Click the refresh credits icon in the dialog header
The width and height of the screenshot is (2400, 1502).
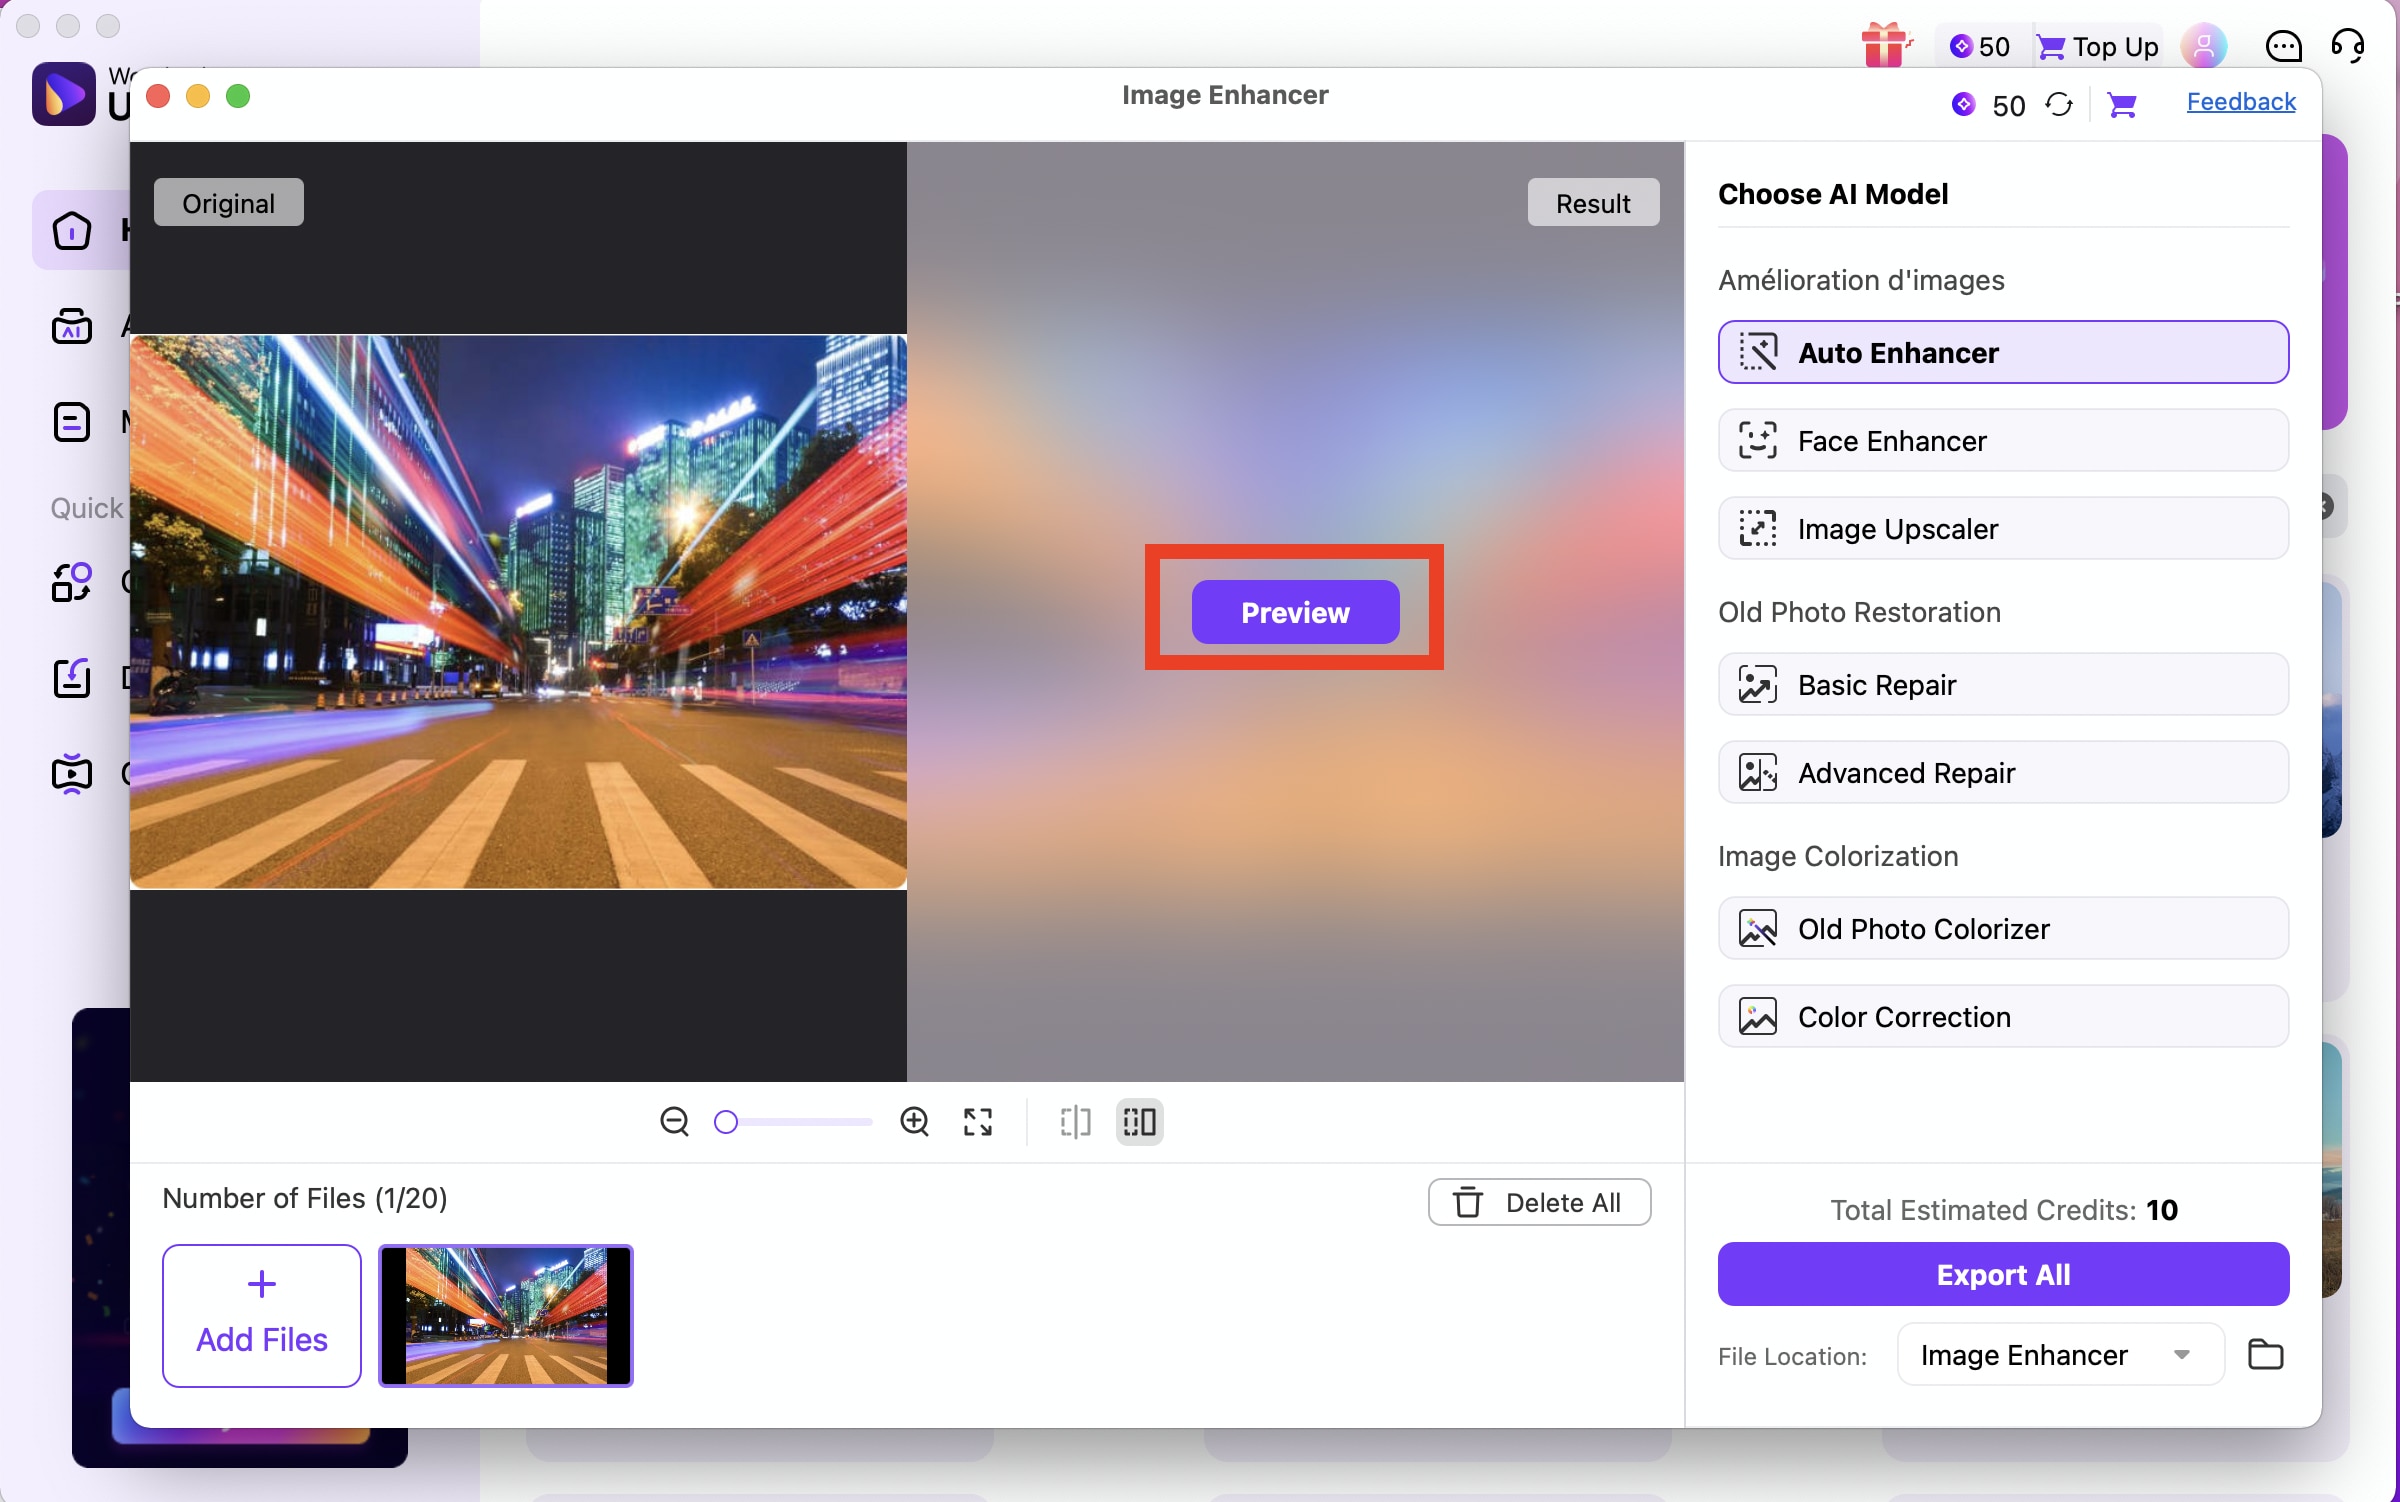pyautogui.click(x=2060, y=104)
